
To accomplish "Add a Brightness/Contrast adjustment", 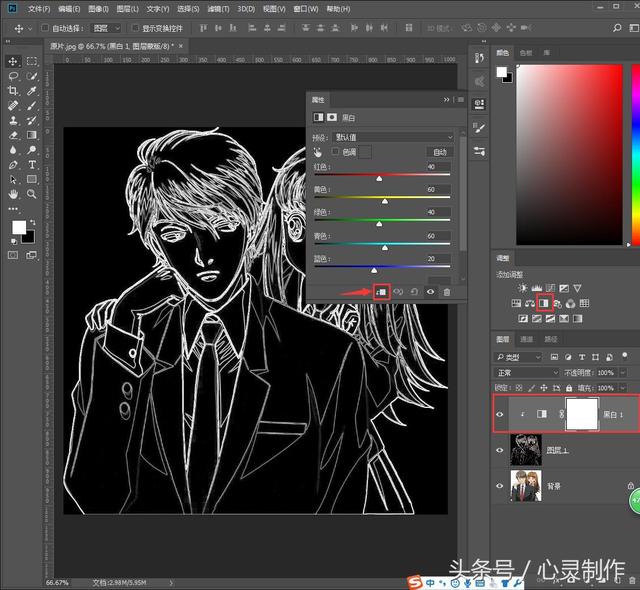I will pos(522,288).
